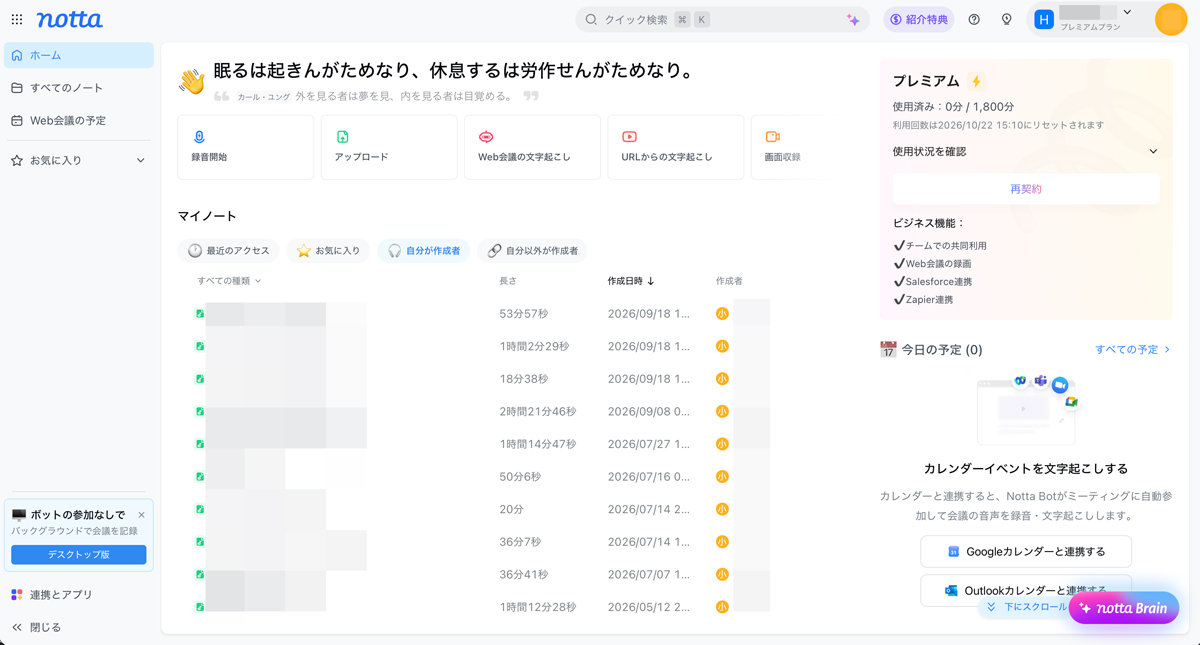This screenshot has height=645, width=1200.
Task: Launch the Notta Brain assistant
Action: click(1124, 608)
